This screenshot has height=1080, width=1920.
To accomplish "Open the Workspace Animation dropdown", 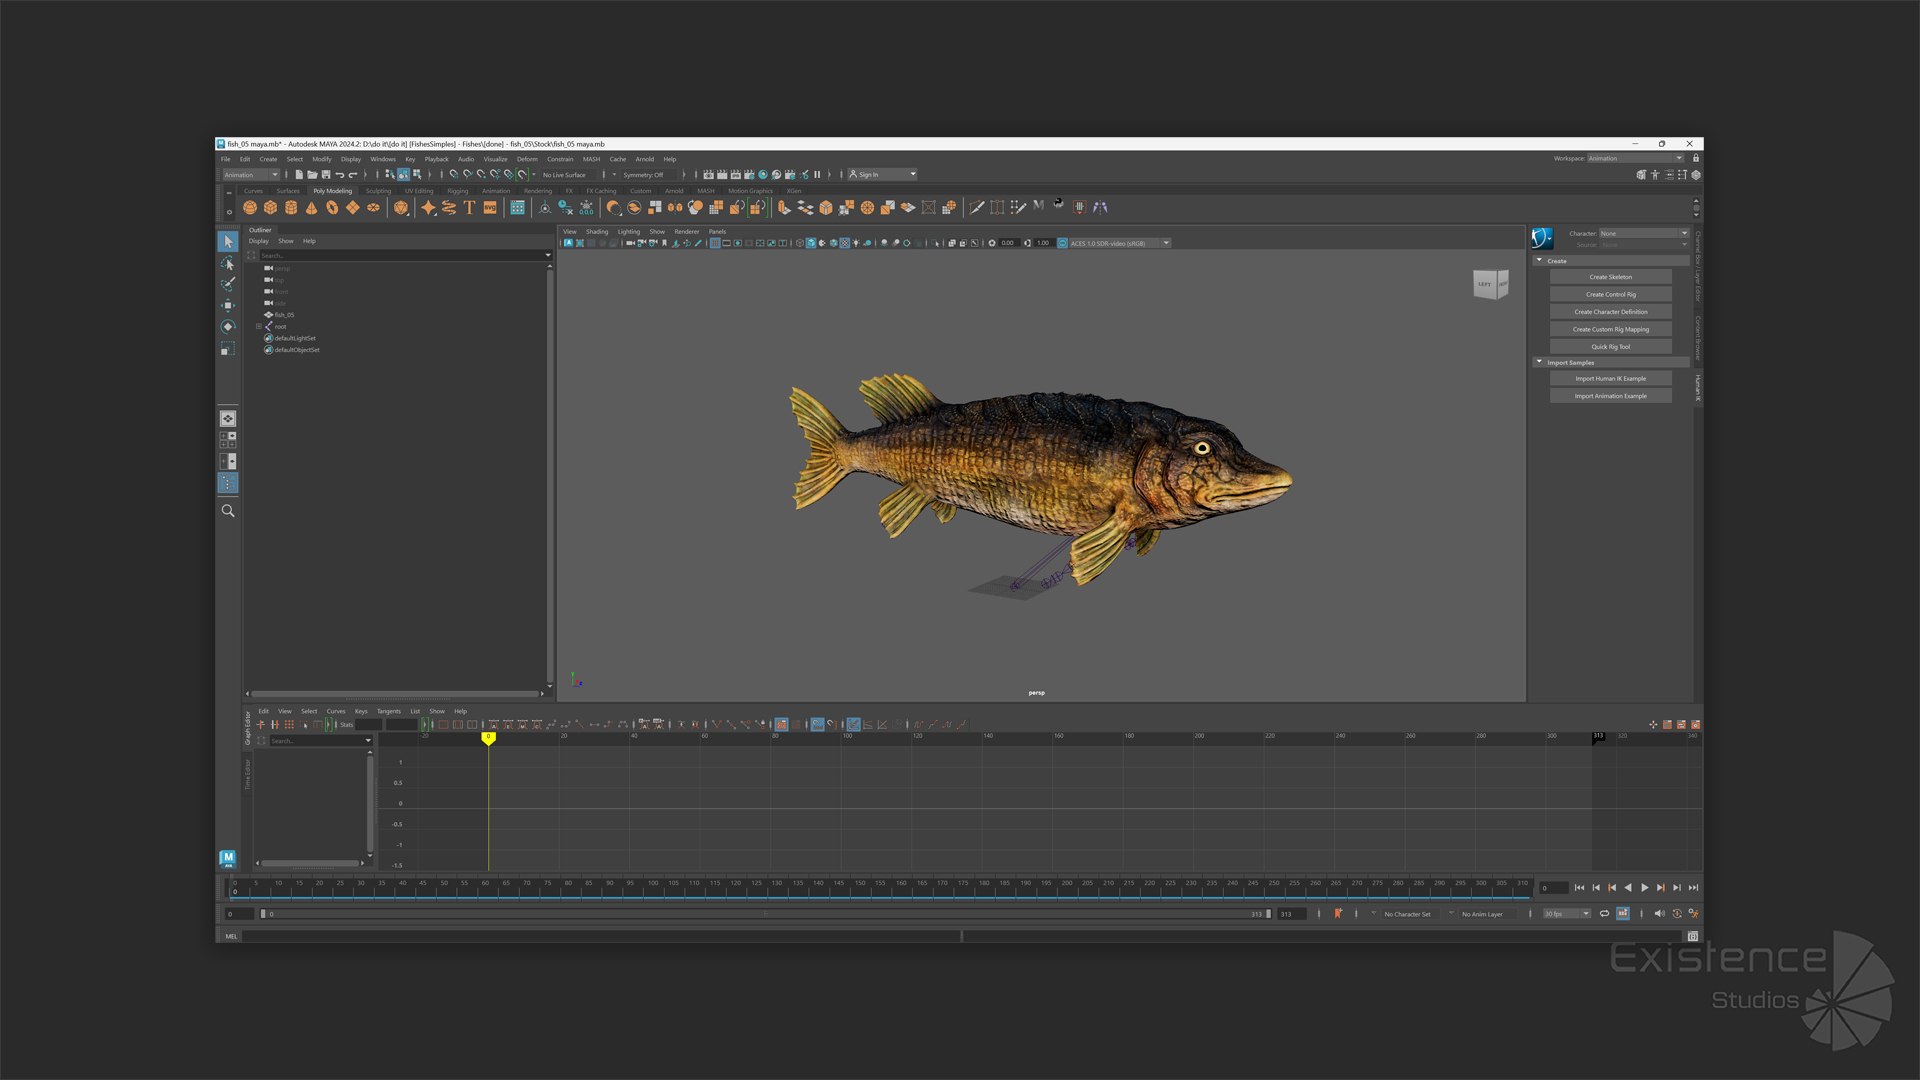I will coord(1636,158).
